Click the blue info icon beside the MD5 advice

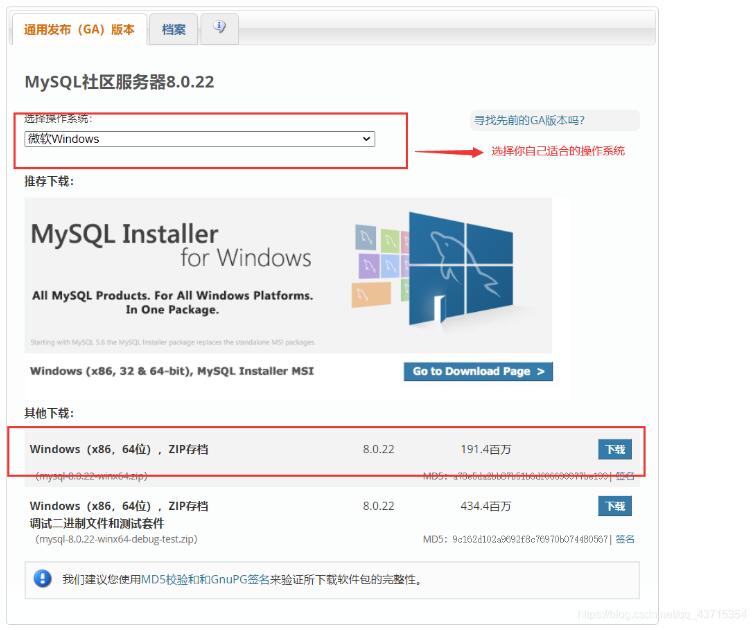pyautogui.click(x=42, y=578)
